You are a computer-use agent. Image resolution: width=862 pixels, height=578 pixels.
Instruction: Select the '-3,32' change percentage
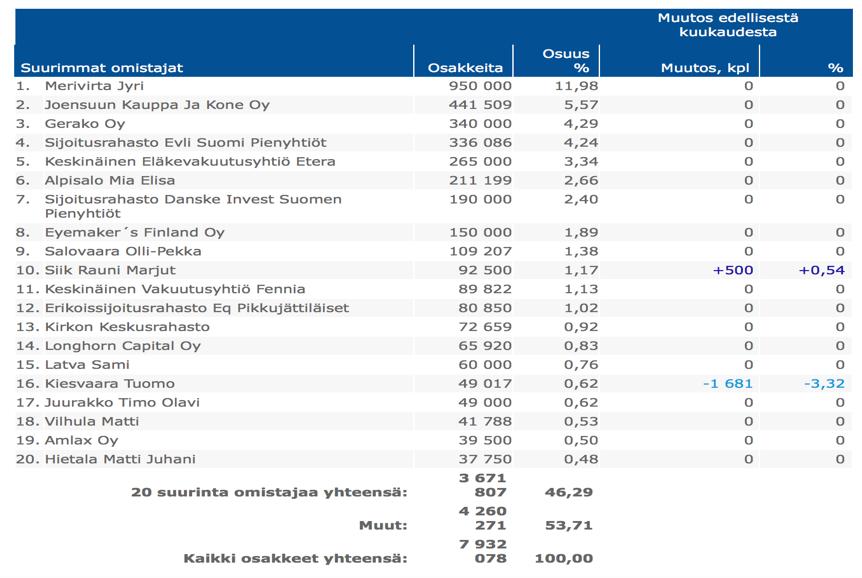click(x=824, y=383)
